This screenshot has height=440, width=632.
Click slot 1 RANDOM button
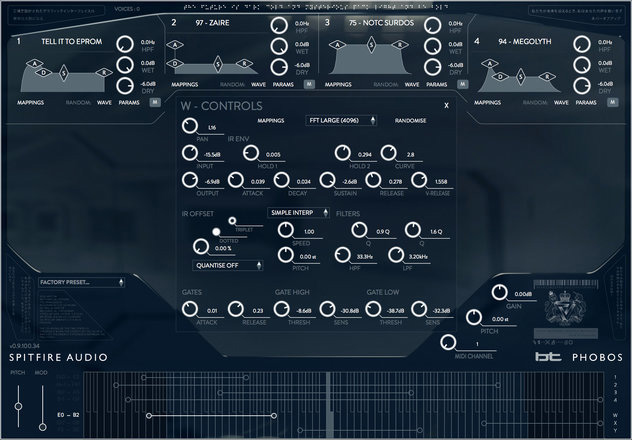tap(78, 103)
